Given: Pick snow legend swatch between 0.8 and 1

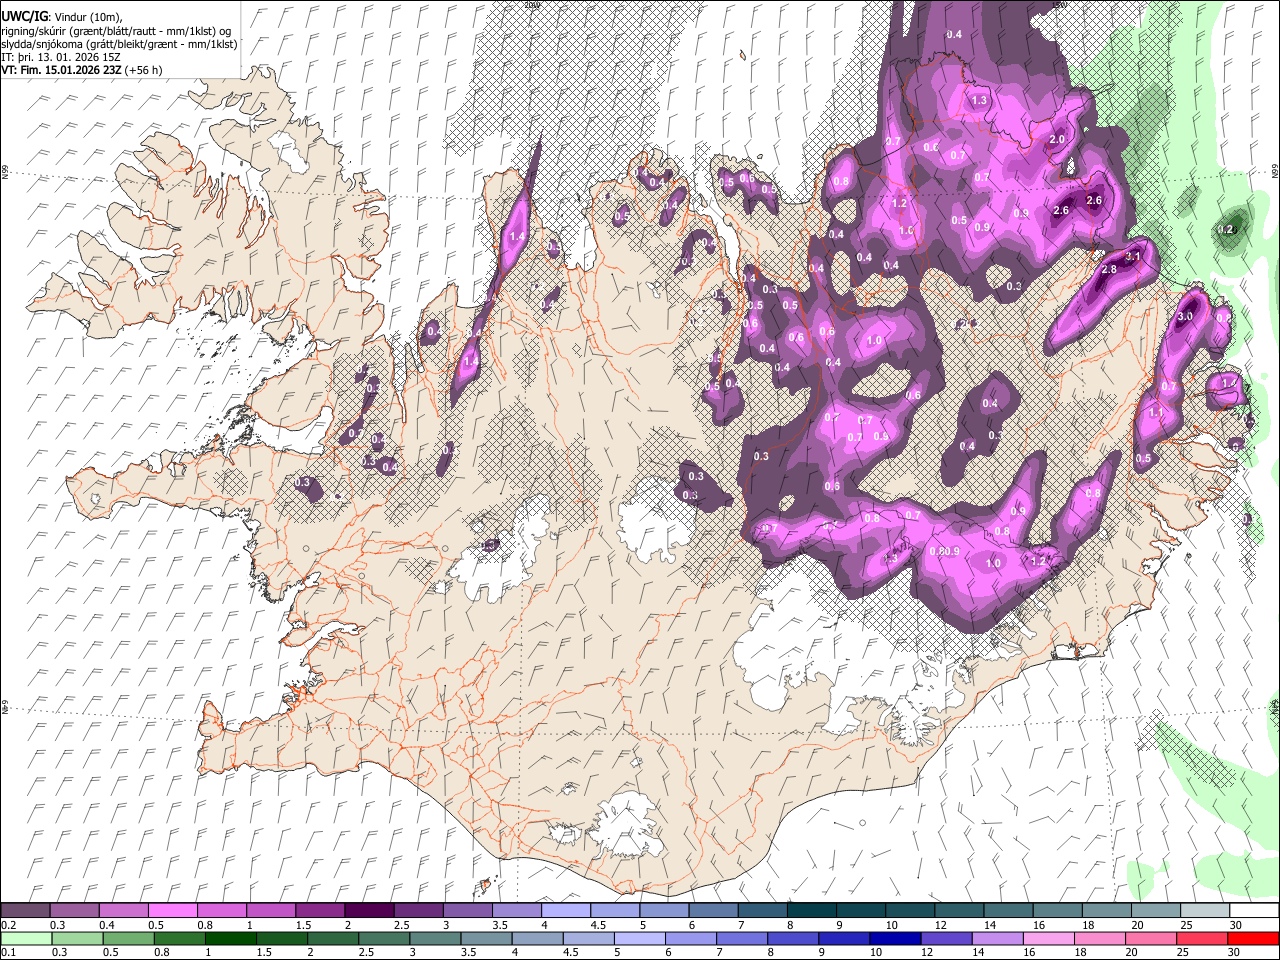Looking at the screenshot, I should coord(221,911).
